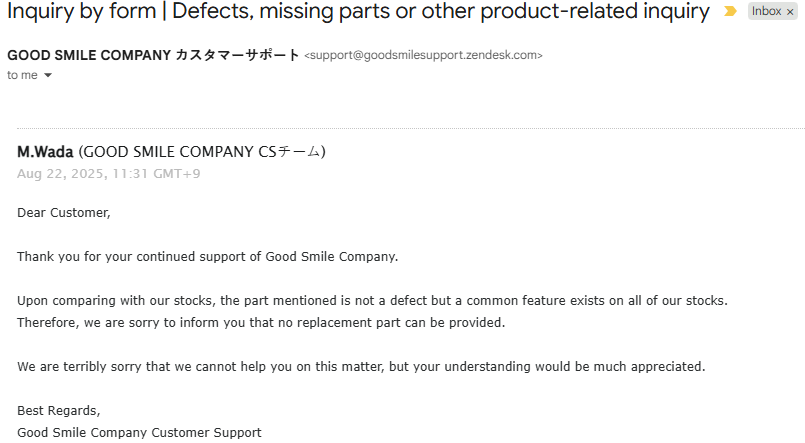This screenshot has height=443, width=805.
Task: Click the 'no replacement part can be provided' line
Action: coord(261,322)
